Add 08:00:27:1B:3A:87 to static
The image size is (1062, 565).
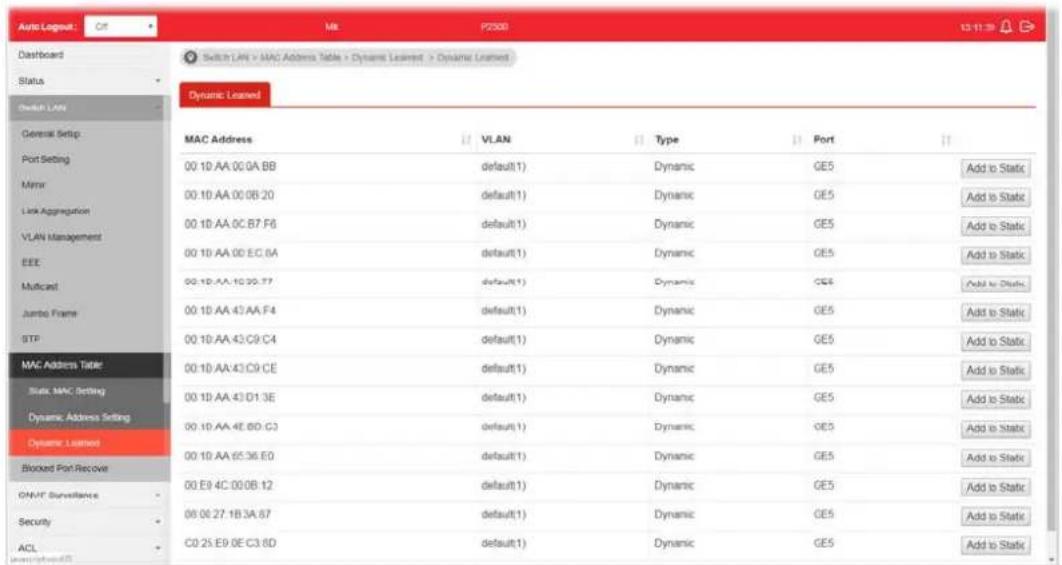click(995, 516)
